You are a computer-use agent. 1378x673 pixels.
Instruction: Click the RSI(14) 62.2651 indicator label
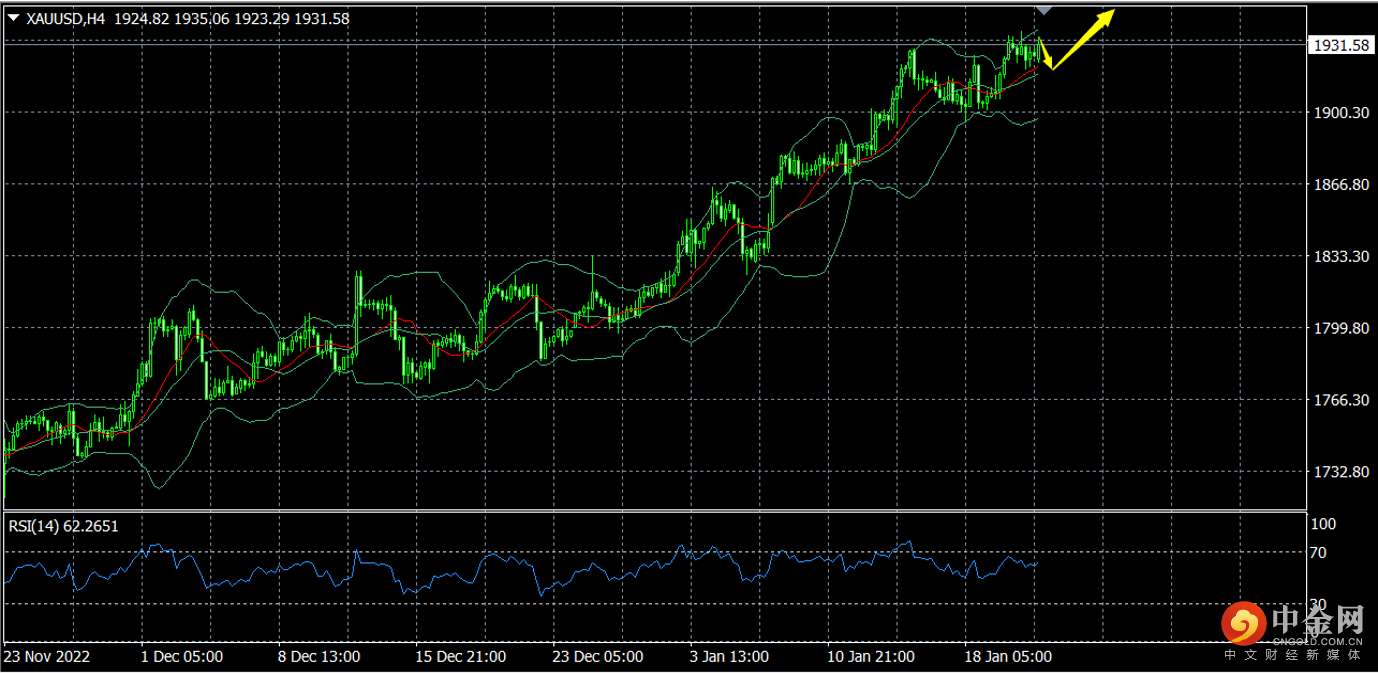[x=64, y=526]
